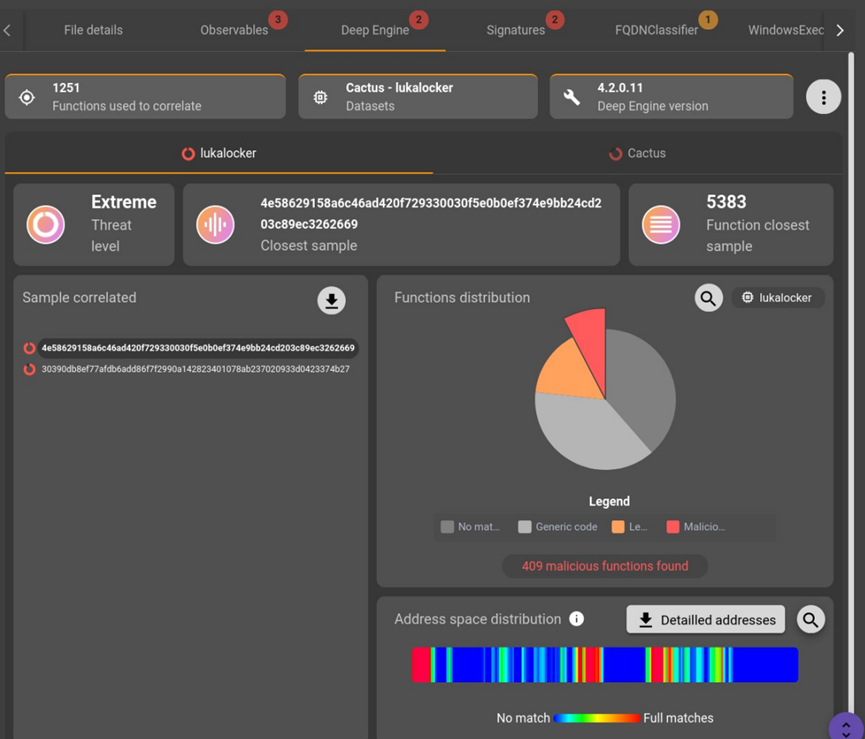Click the Function closest sample list icon
The height and width of the screenshot is (739, 865).
661,224
